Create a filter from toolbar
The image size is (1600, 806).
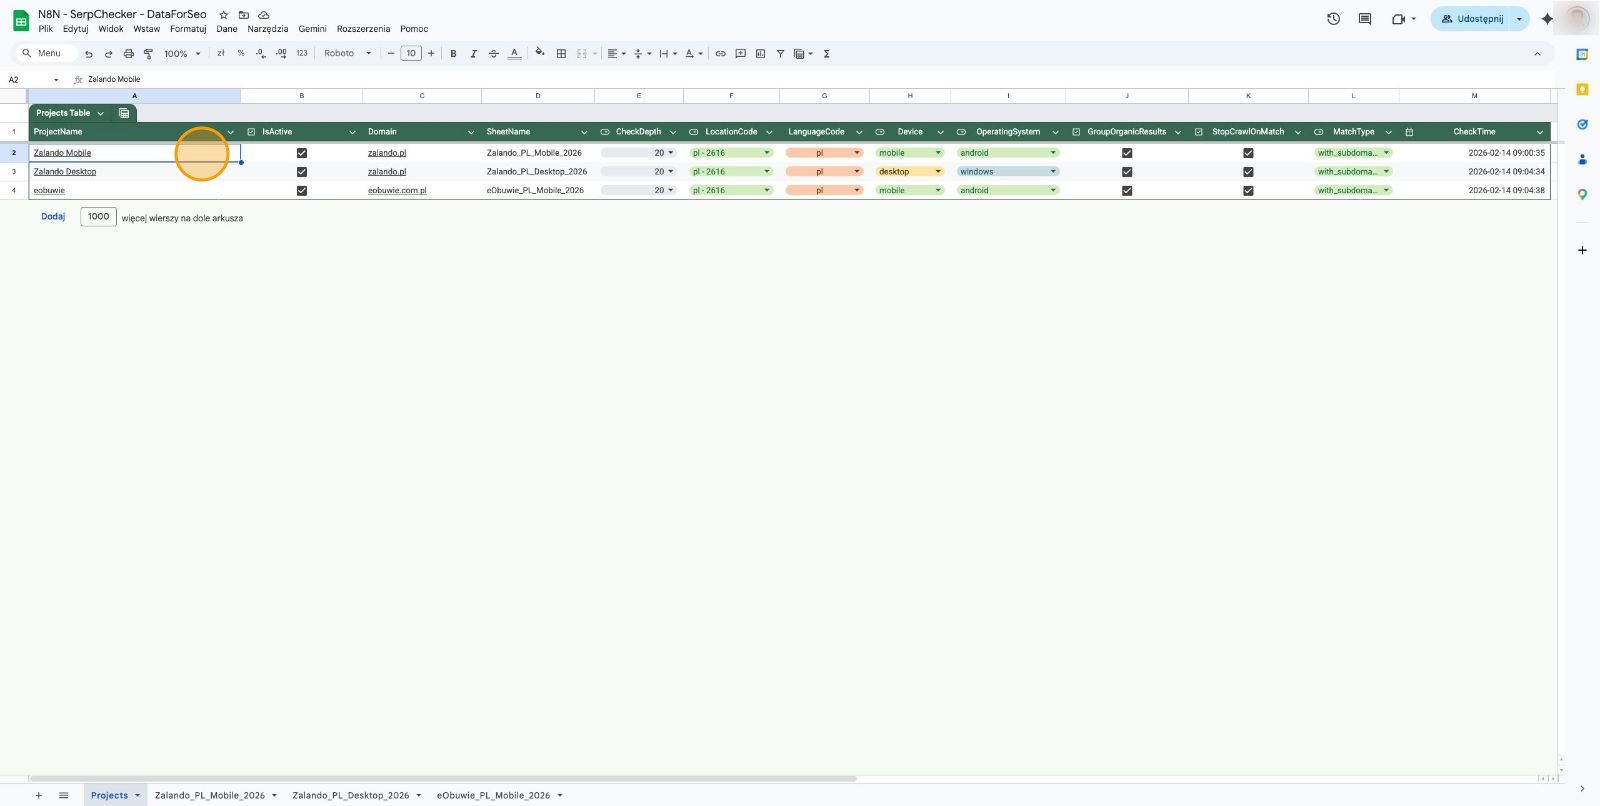pos(780,54)
